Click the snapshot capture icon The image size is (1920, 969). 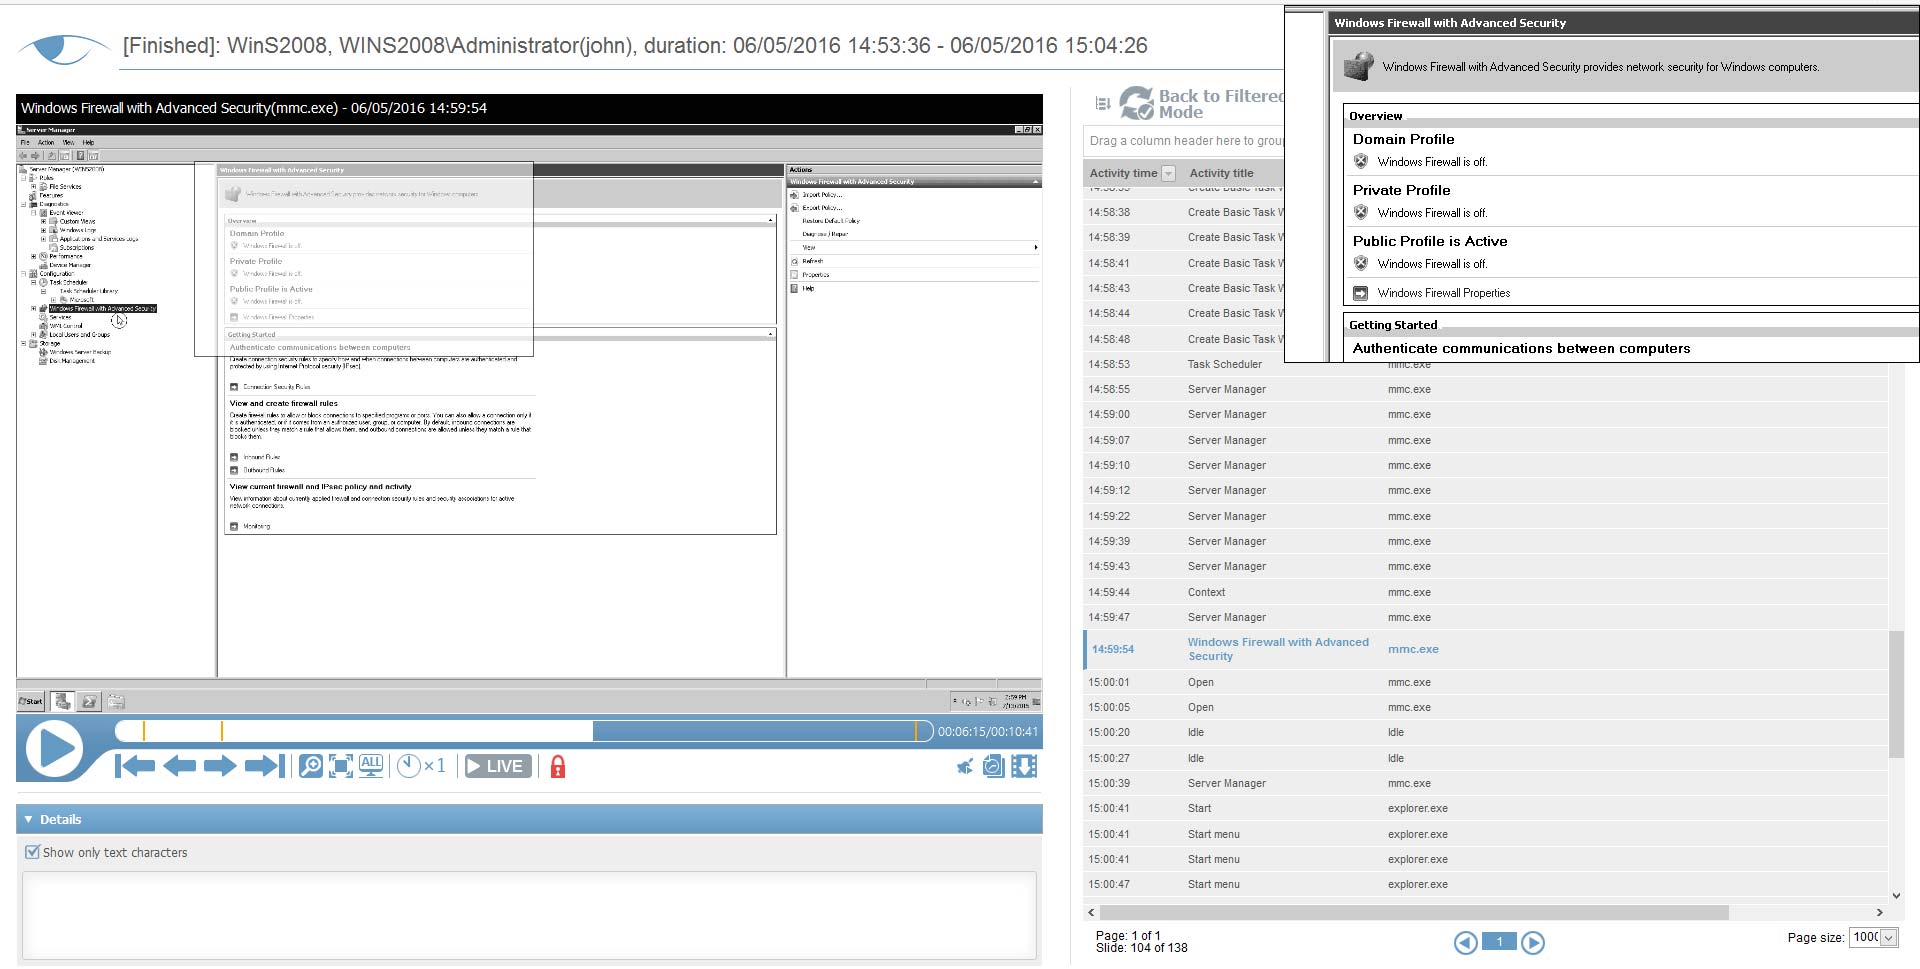(x=993, y=767)
